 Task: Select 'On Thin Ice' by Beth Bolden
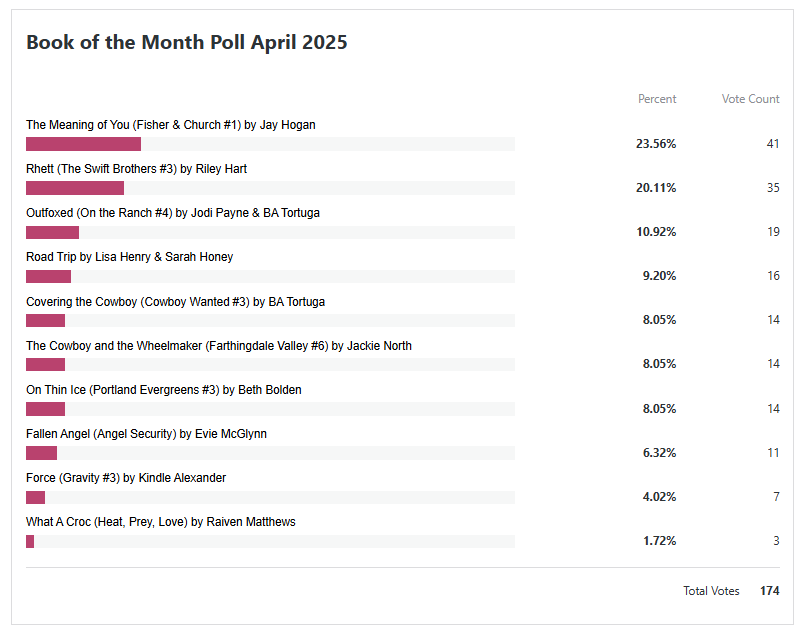(x=164, y=389)
